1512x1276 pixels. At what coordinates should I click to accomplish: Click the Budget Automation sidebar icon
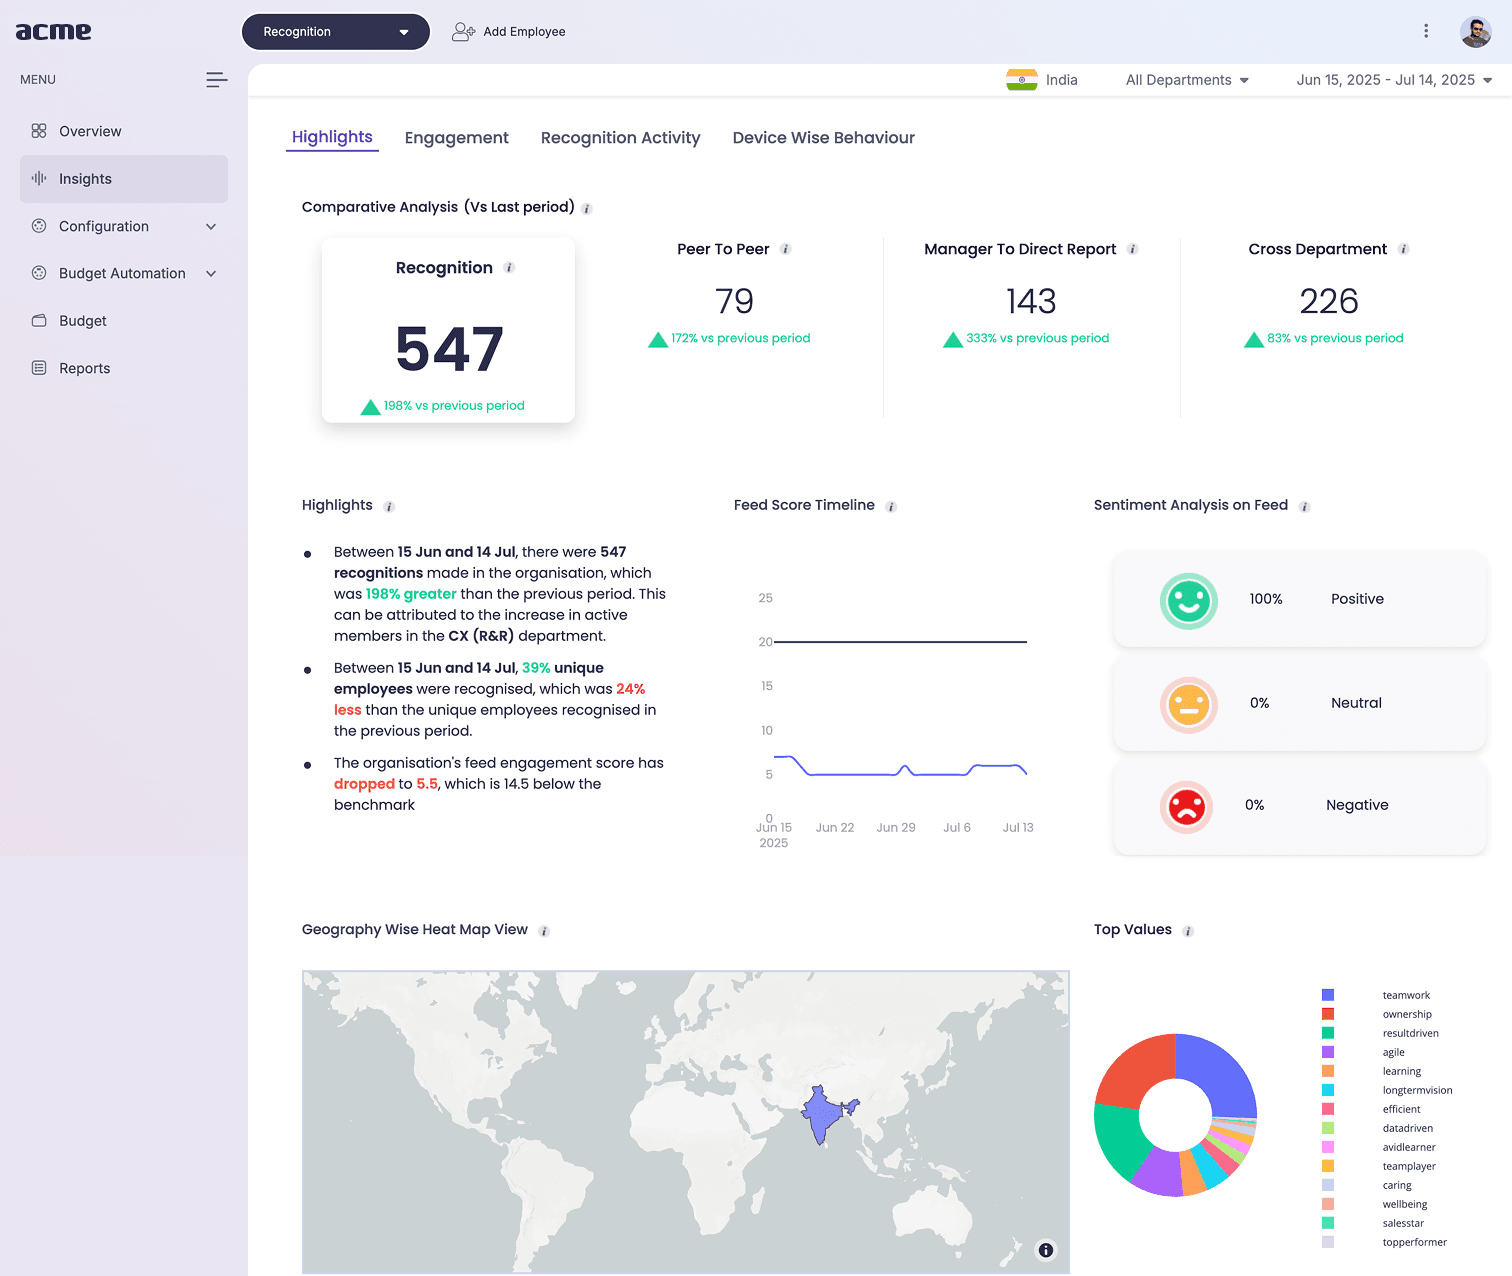[39, 273]
